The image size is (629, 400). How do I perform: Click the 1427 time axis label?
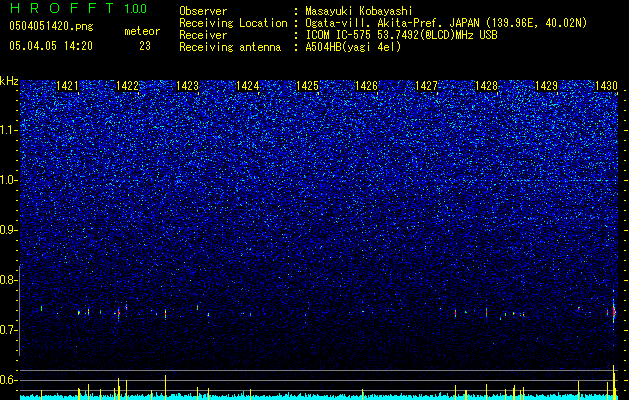click(x=426, y=86)
